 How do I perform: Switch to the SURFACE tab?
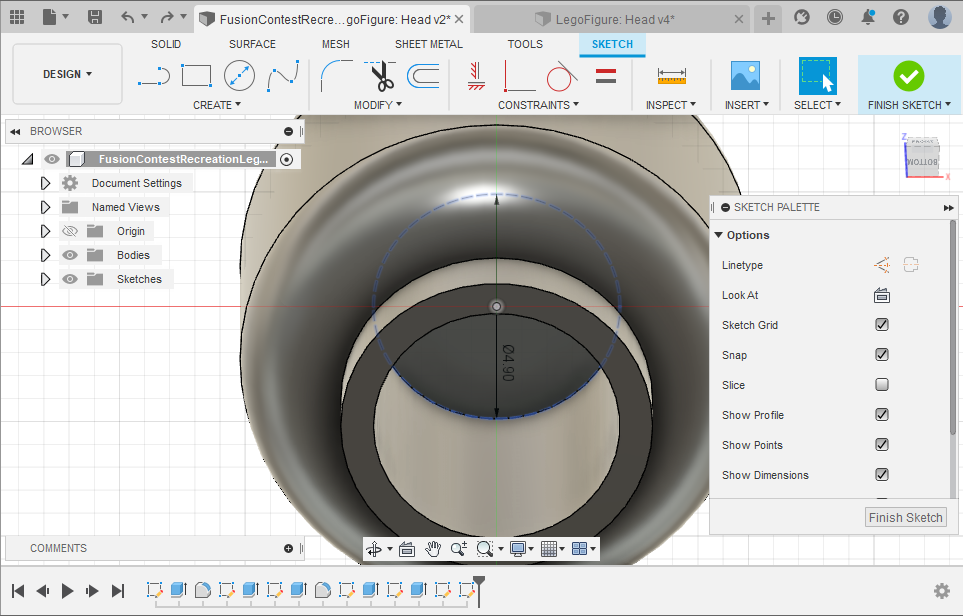point(252,44)
